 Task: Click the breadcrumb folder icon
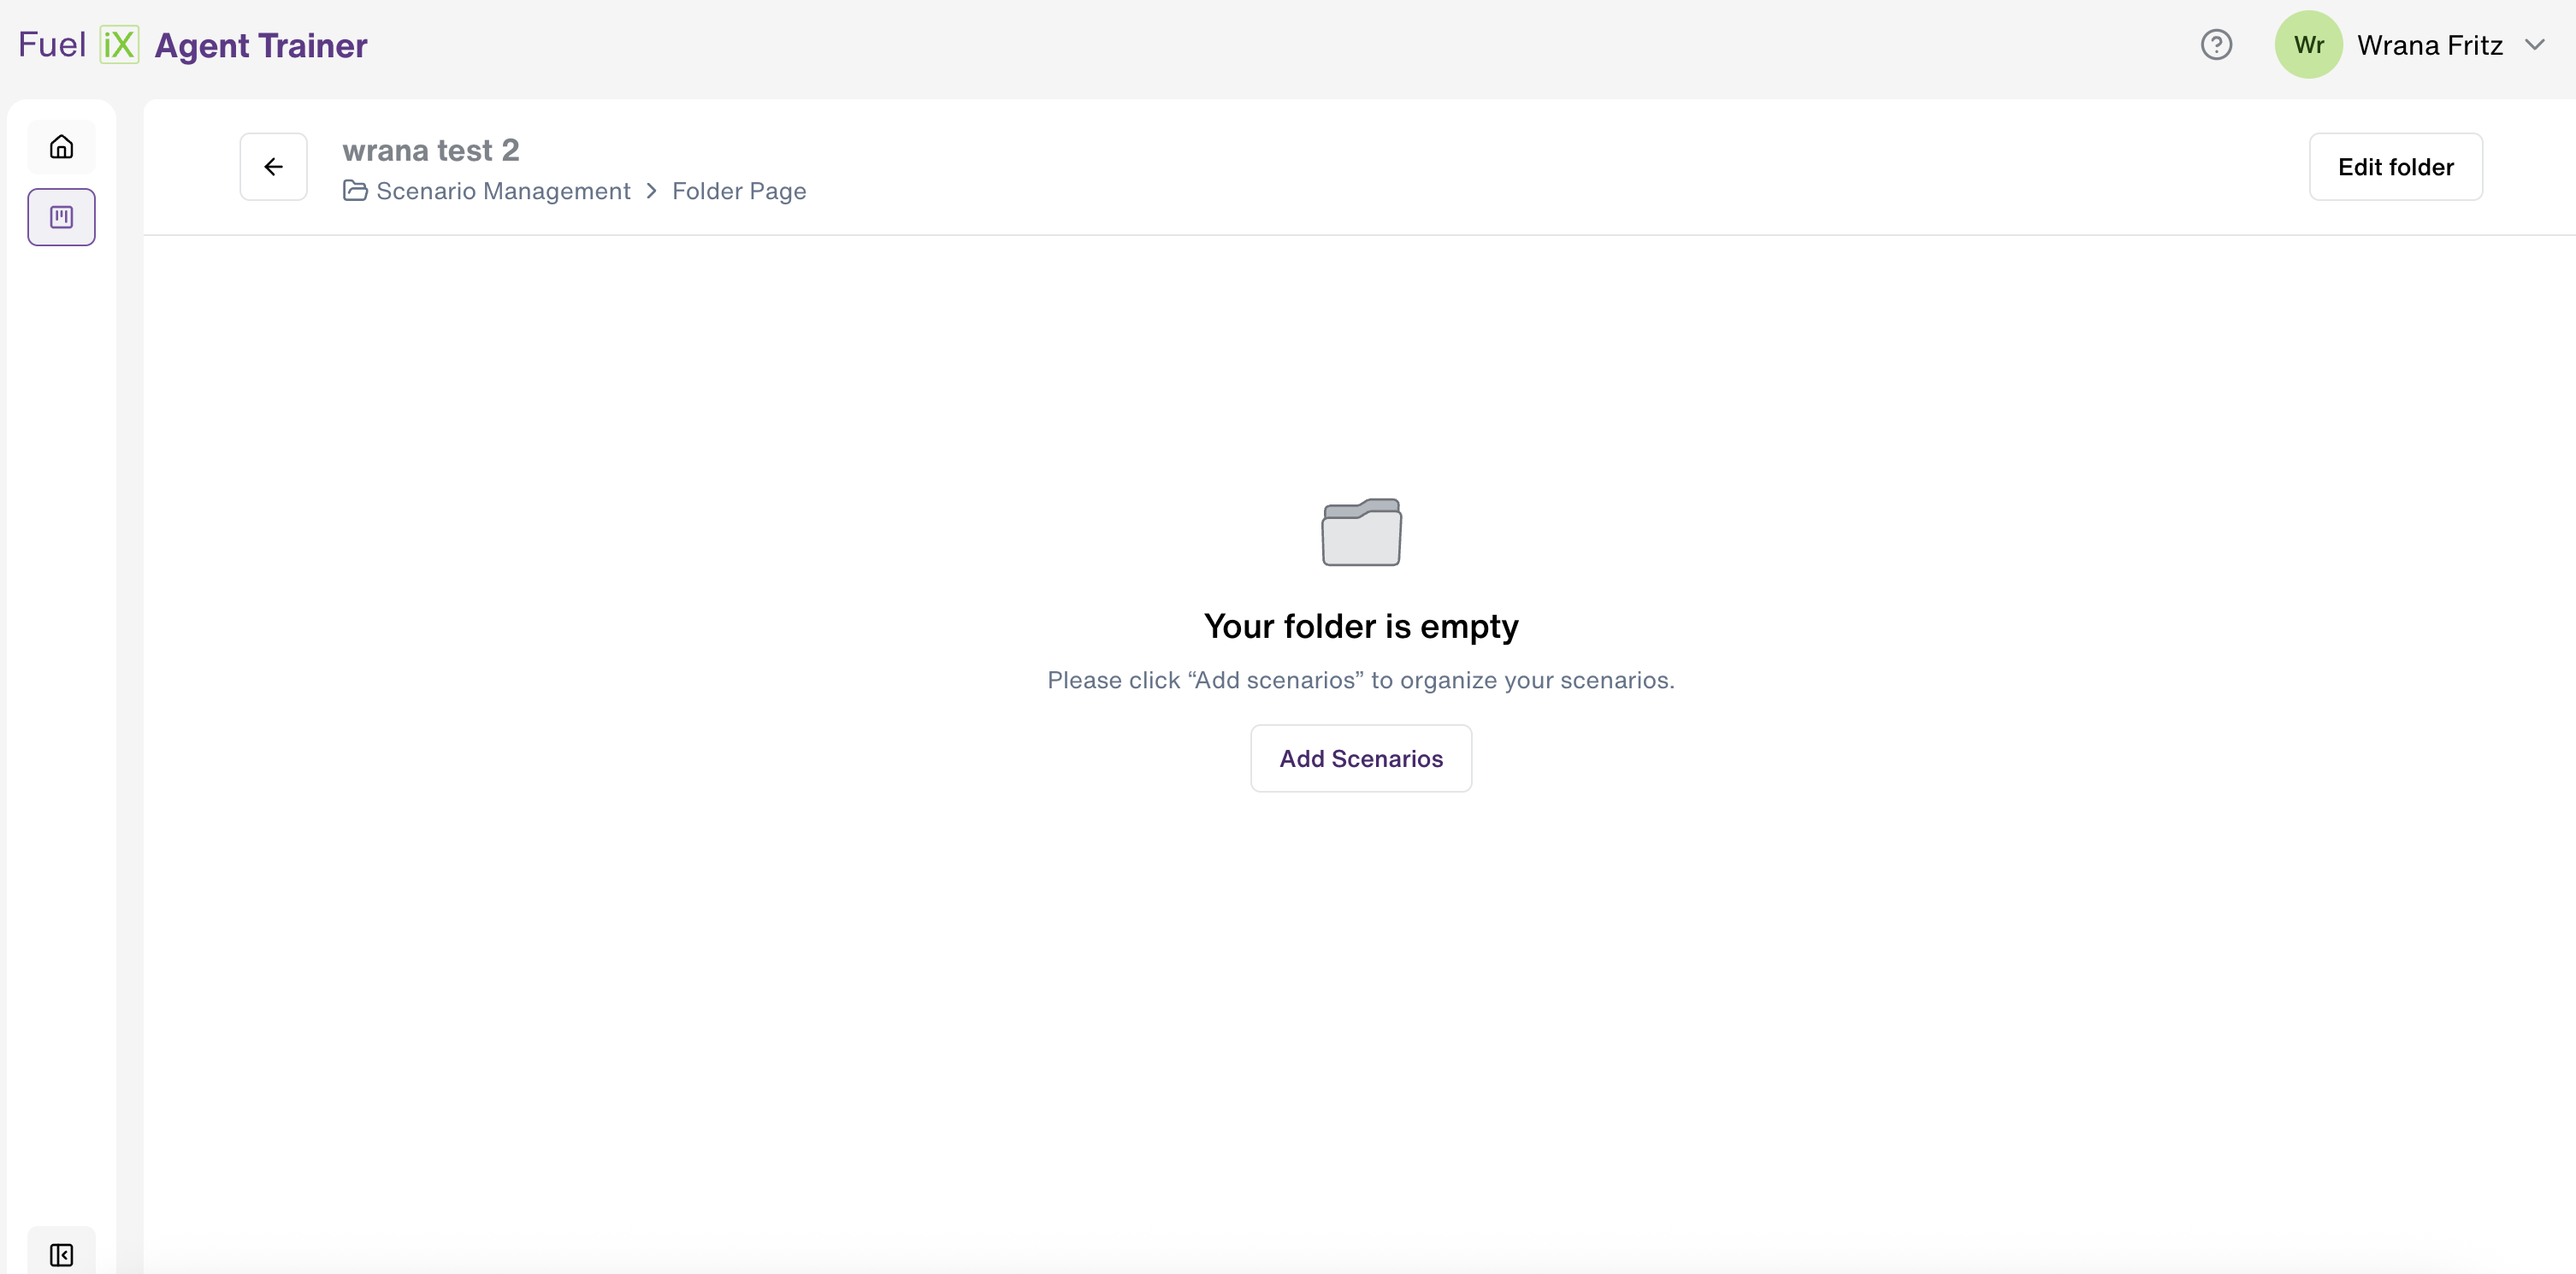[x=355, y=190]
